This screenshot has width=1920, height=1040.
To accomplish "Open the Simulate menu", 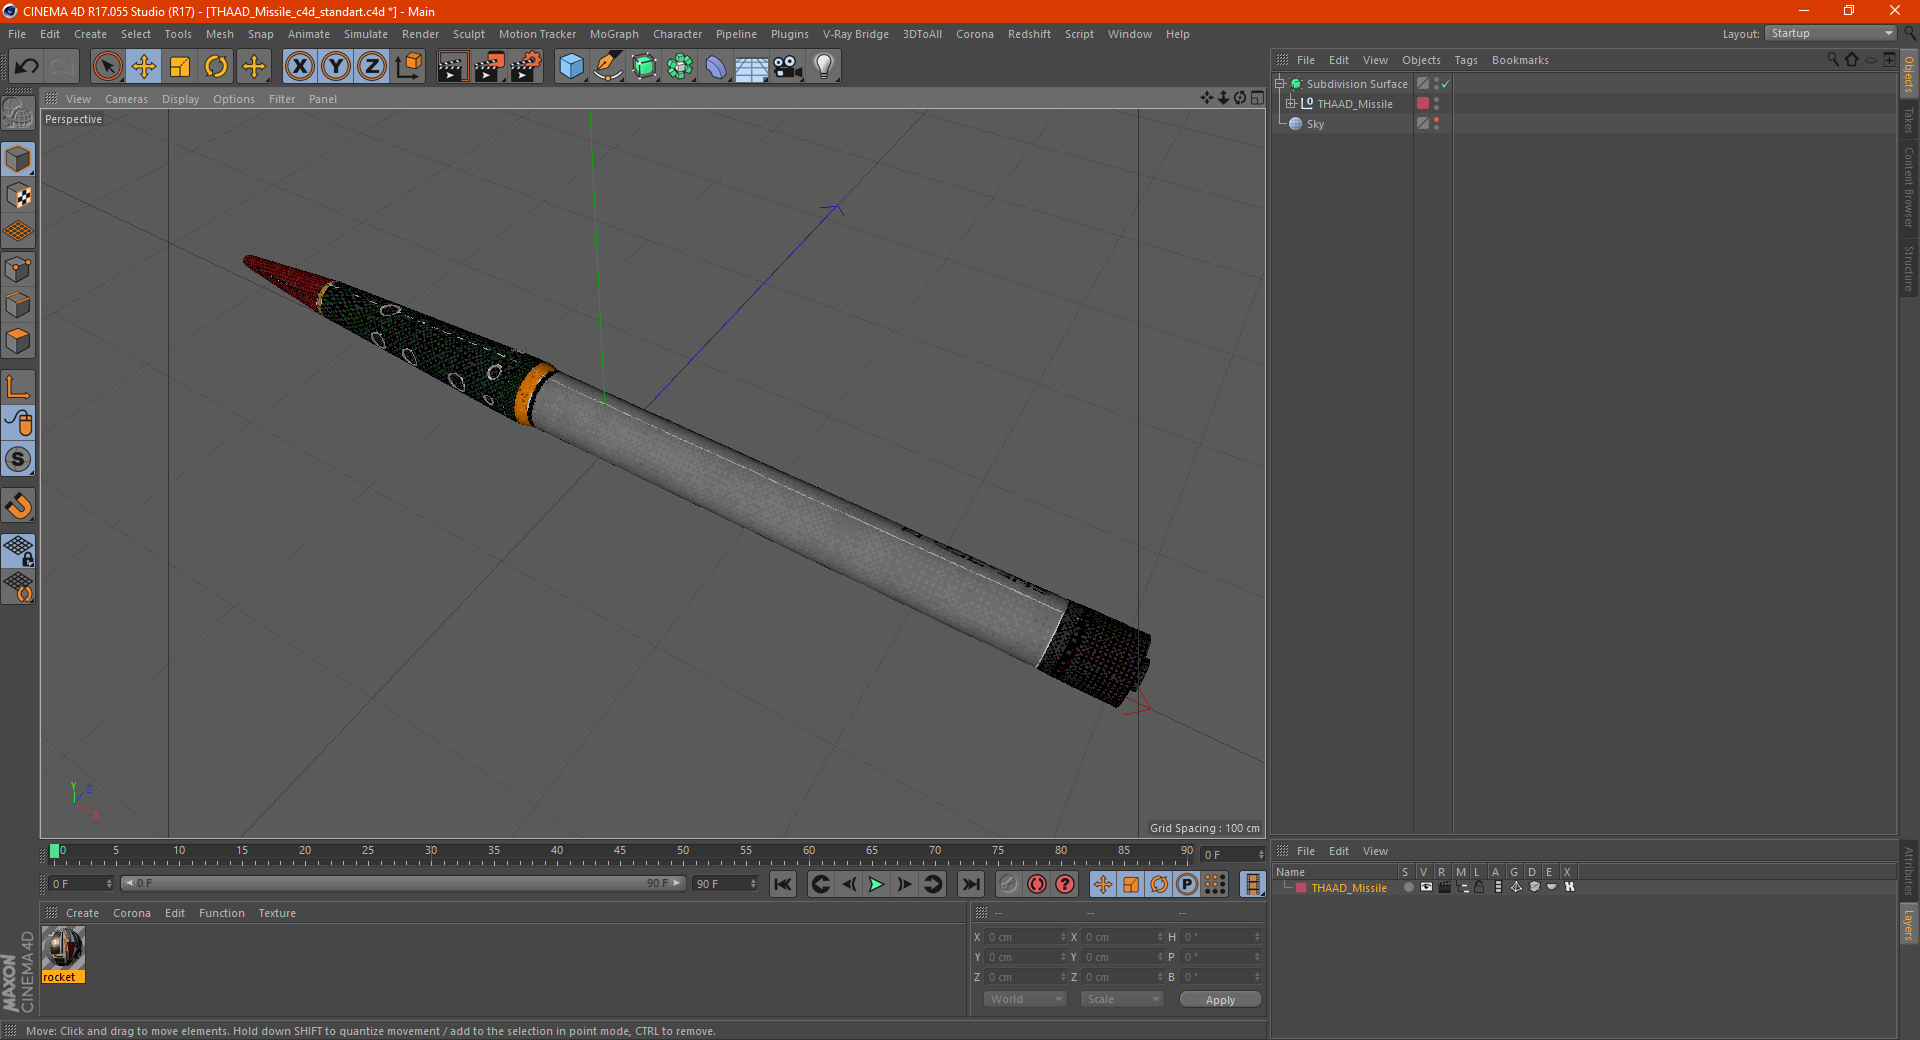I will [366, 34].
